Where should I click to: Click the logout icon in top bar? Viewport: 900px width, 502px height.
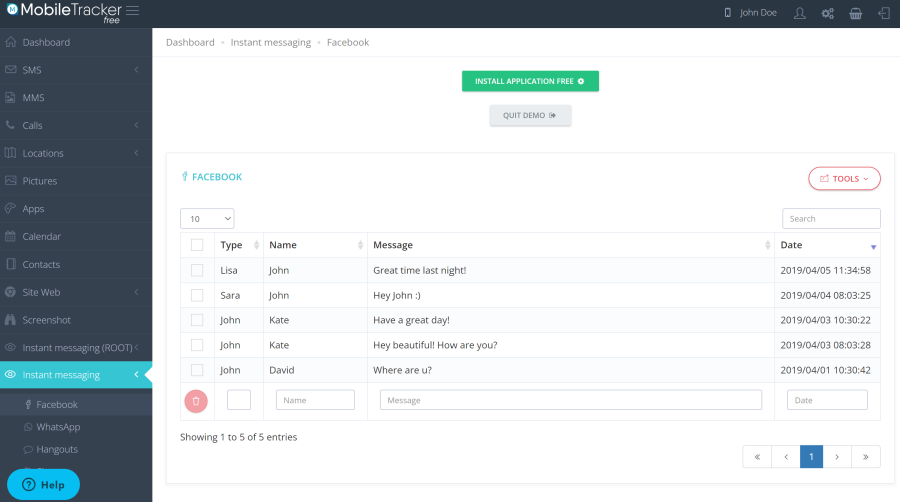pos(884,13)
